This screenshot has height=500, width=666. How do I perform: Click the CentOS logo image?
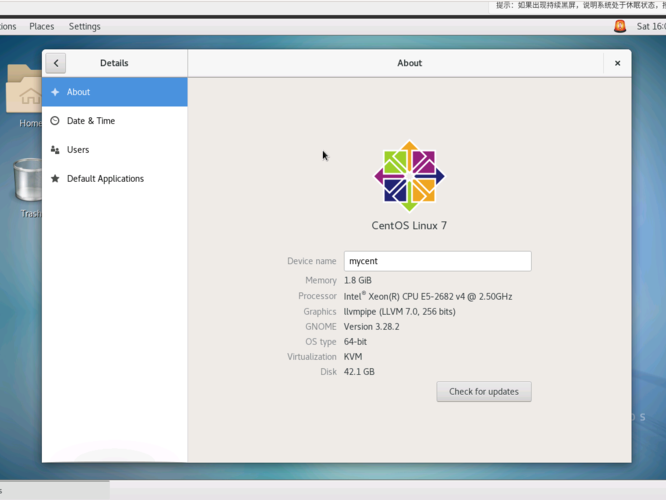tap(409, 176)
